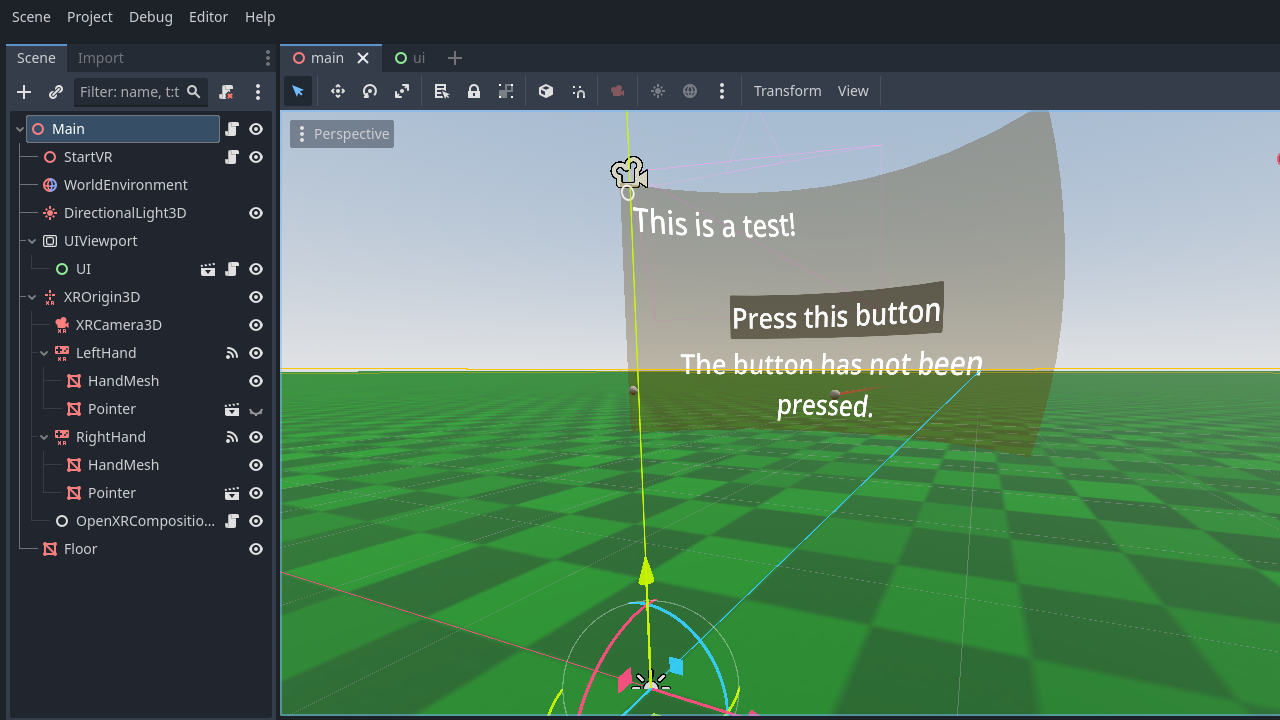The image size is (1280, 720).
Task: Collapse the LeftHand node
Action: 44,353
